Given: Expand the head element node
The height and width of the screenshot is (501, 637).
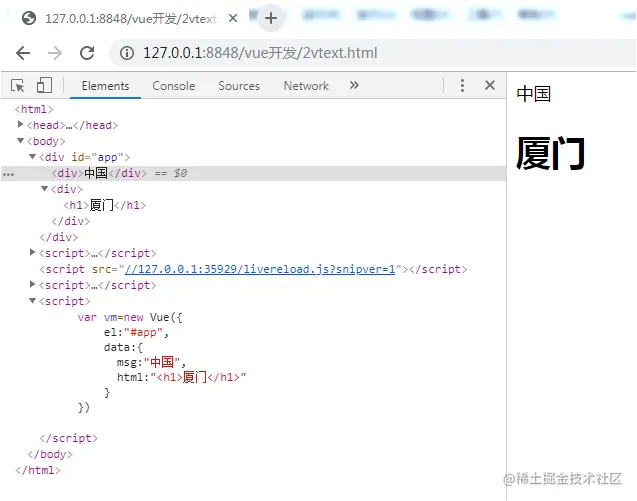Looking at the screenshot, I should point(20,124).
